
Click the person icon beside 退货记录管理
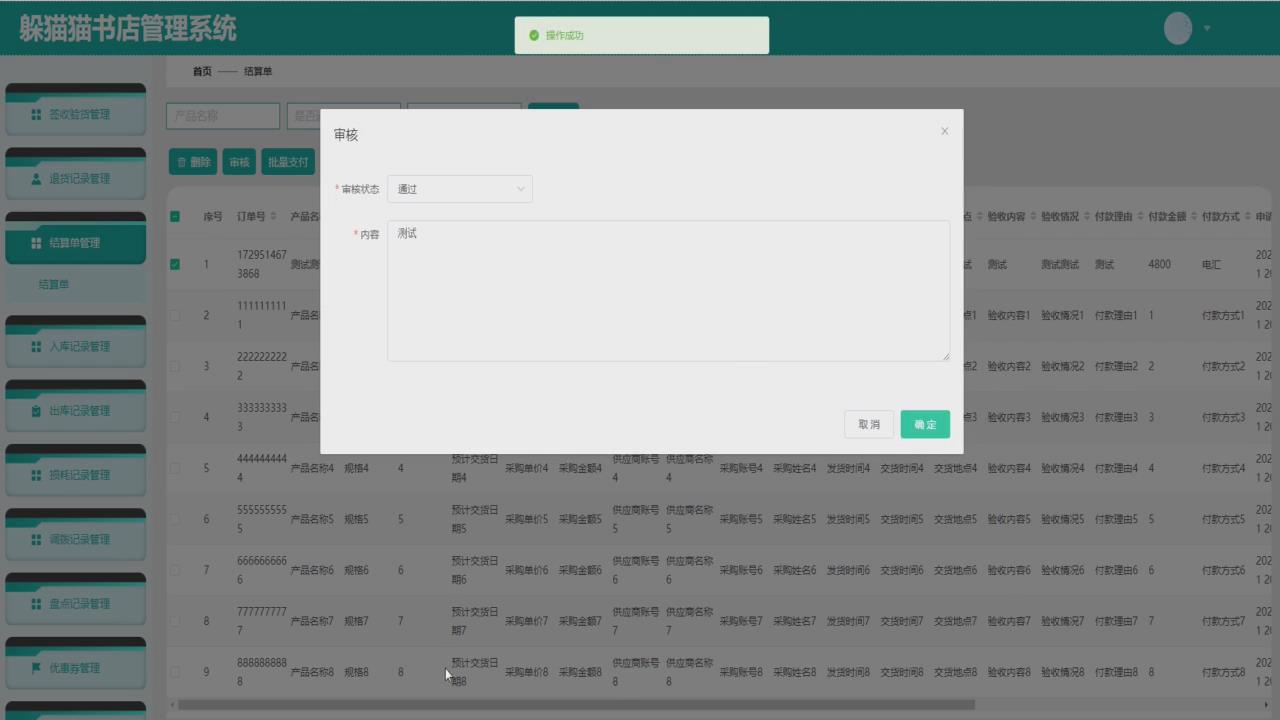[36, 179]
